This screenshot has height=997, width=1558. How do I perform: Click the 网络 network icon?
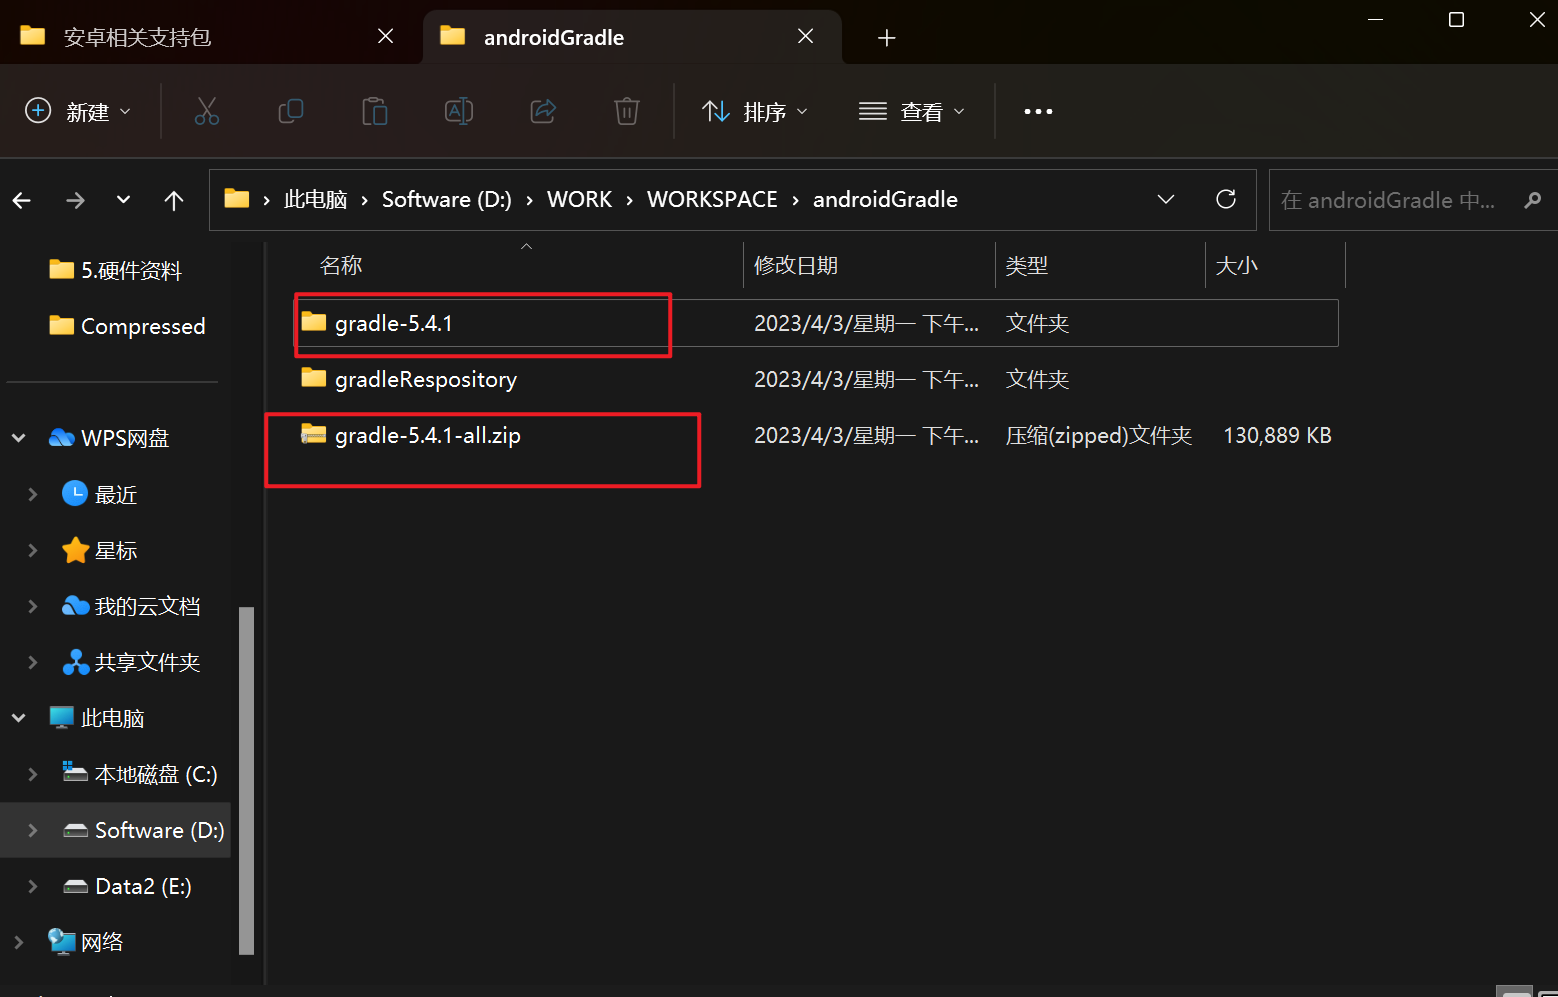coord(62,941)
